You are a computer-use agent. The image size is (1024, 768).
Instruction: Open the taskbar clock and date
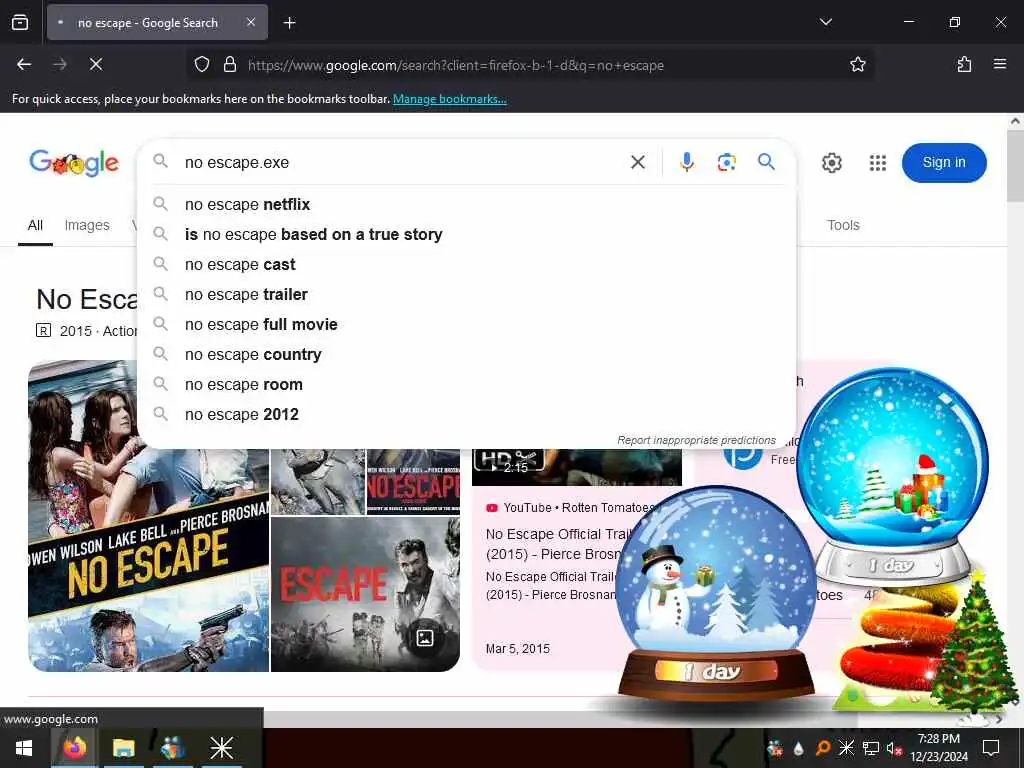(938, 748)
